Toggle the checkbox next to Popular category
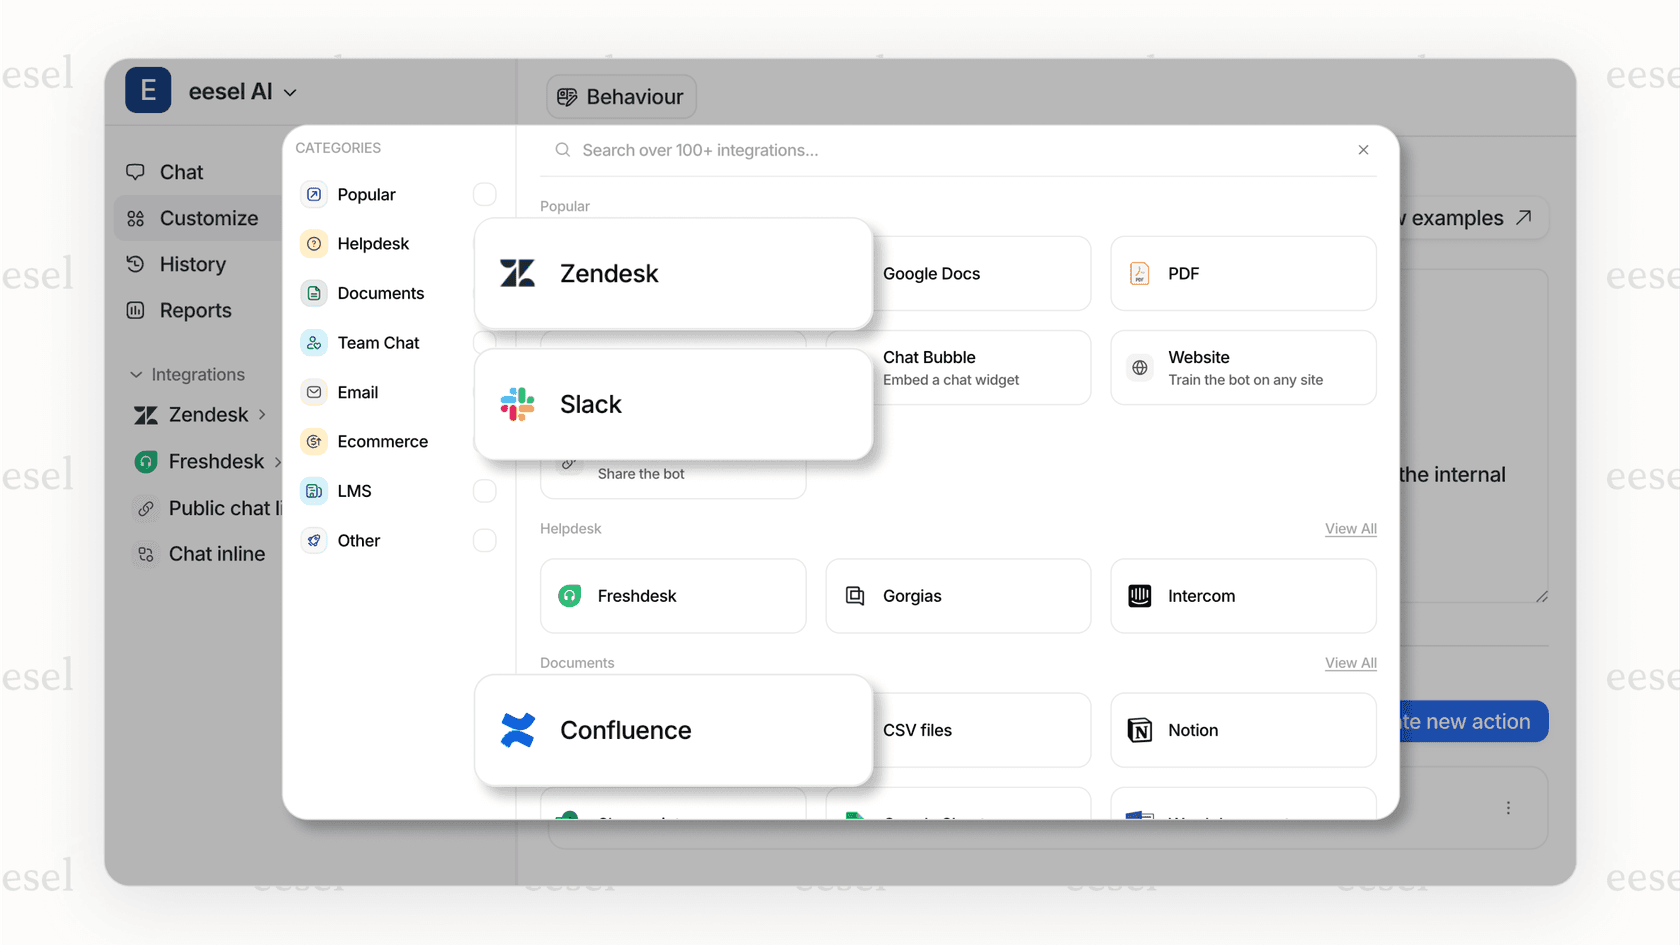This screenshot has height=945, width=1680. (x=485, y=194)
